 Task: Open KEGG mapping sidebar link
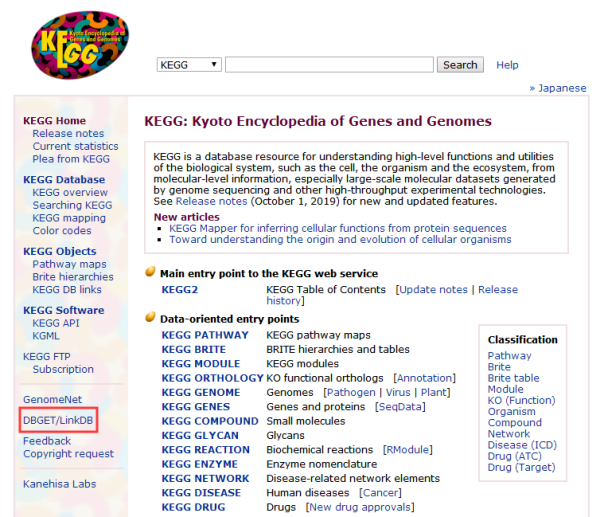pyautogui.click(x=69, y=218)
